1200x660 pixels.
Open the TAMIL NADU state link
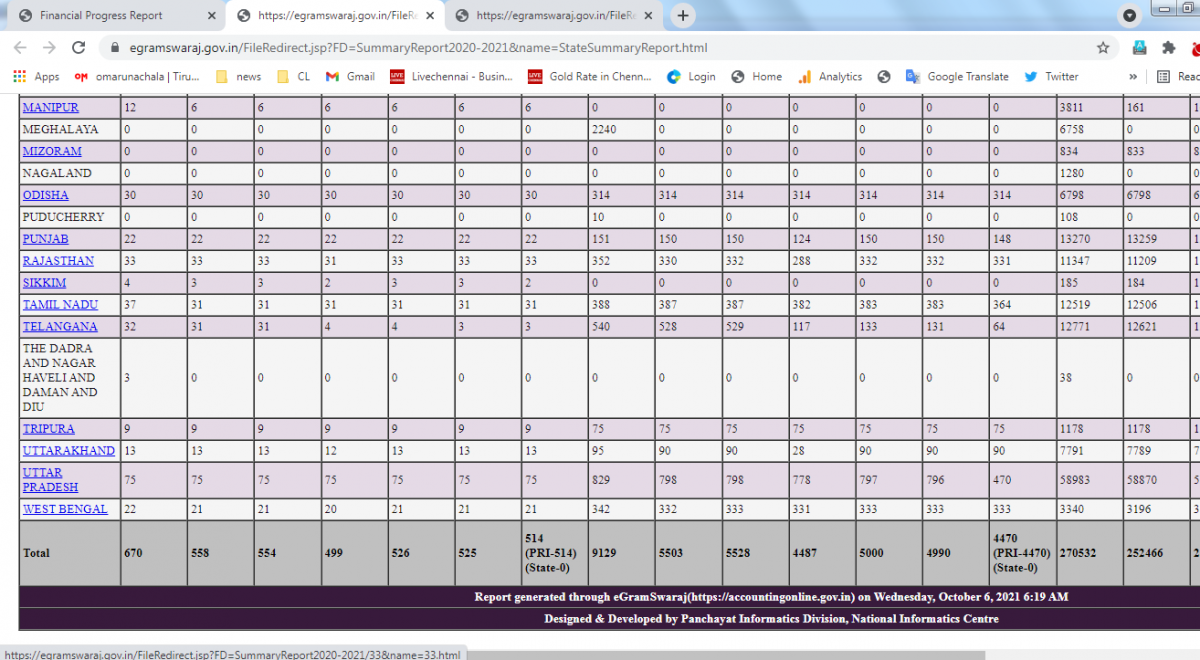tap(60, 305)
